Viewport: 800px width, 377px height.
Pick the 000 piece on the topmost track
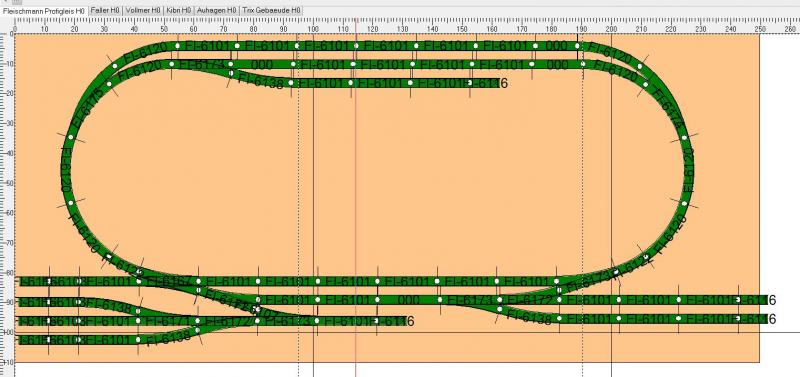tap(556, 46)
